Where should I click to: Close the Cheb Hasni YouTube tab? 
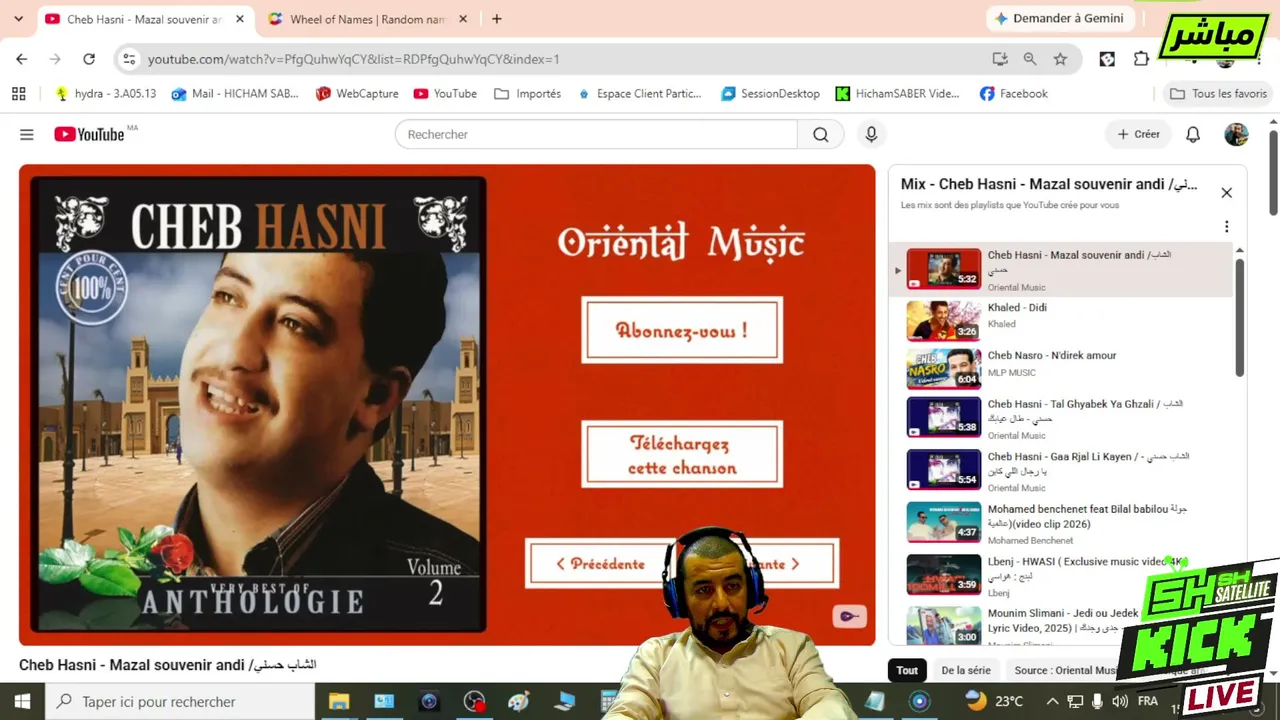[239, 19]
